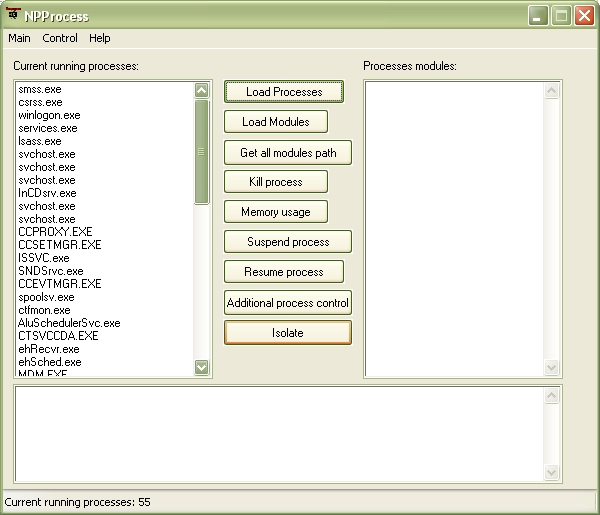This screenshot has width=600, height=515.
Task: Click process list scroll down arrow
Action: tap(202, 367)
